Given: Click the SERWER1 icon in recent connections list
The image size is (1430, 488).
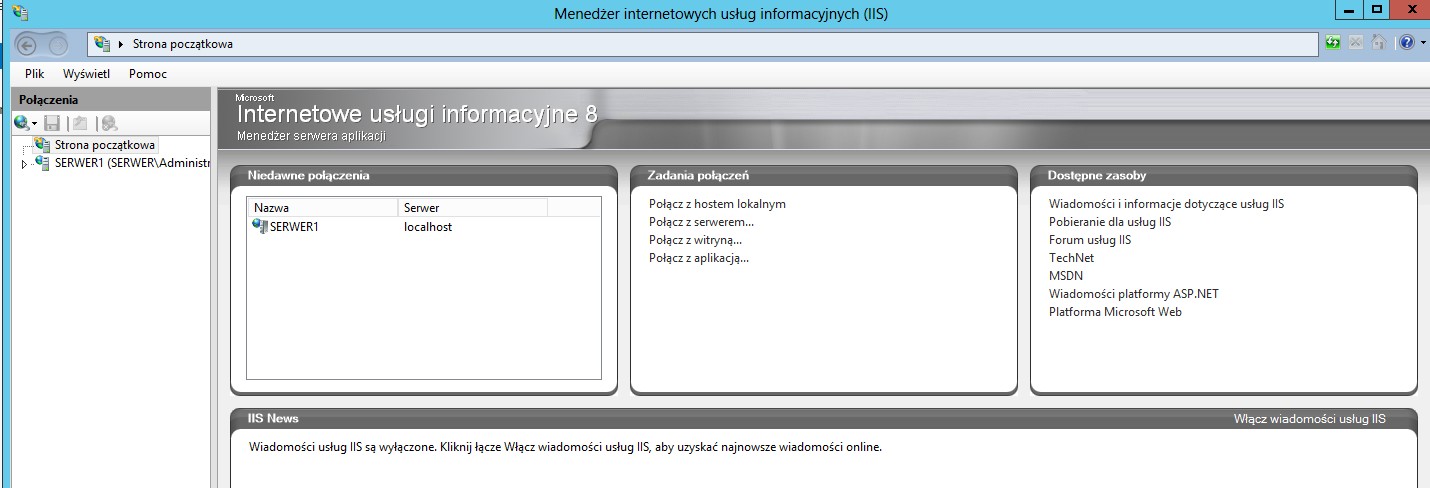Looking at the screenshot, I should click(x=260, y=227).
